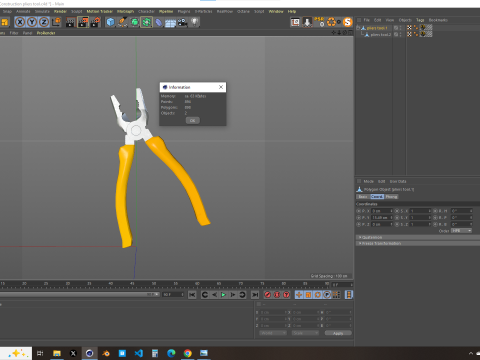Click Render View clapperboard icon
Viewport: 480px width, 360px height.
(x=71, y=22)
